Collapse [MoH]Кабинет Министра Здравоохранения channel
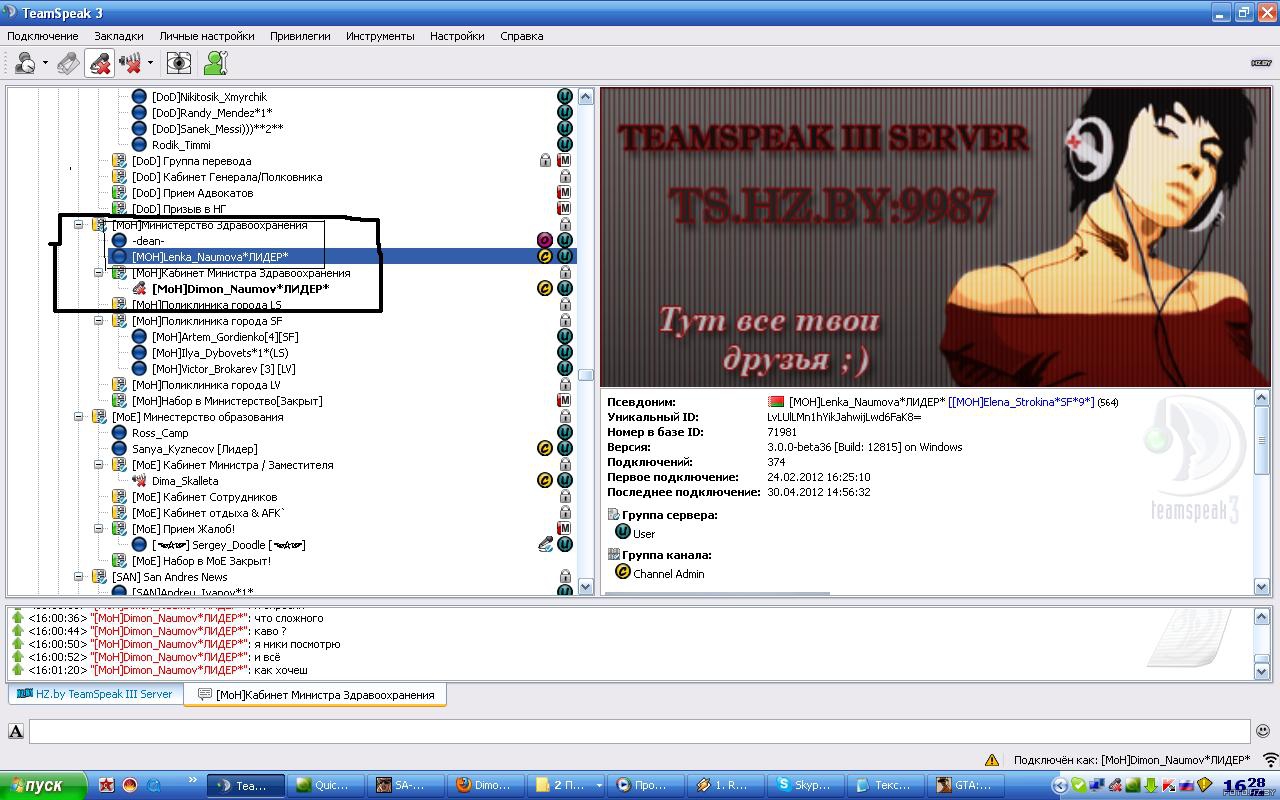Image resolution: width=1280 pixels, height=800 pixels. tap(99, 273)
